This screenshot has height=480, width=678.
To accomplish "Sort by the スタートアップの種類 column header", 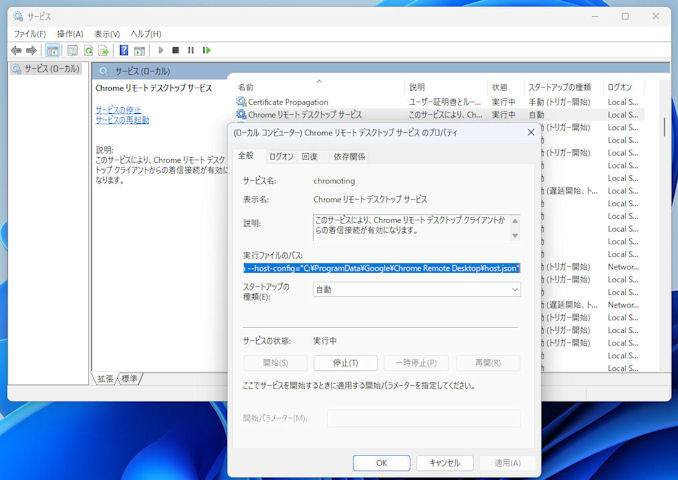I will [563, 87].
